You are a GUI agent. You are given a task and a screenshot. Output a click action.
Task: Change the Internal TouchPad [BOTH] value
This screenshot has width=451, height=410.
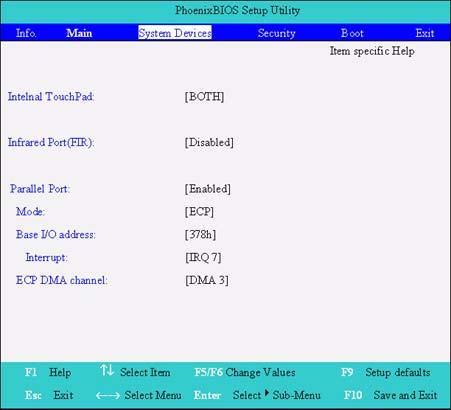[204, 97]
